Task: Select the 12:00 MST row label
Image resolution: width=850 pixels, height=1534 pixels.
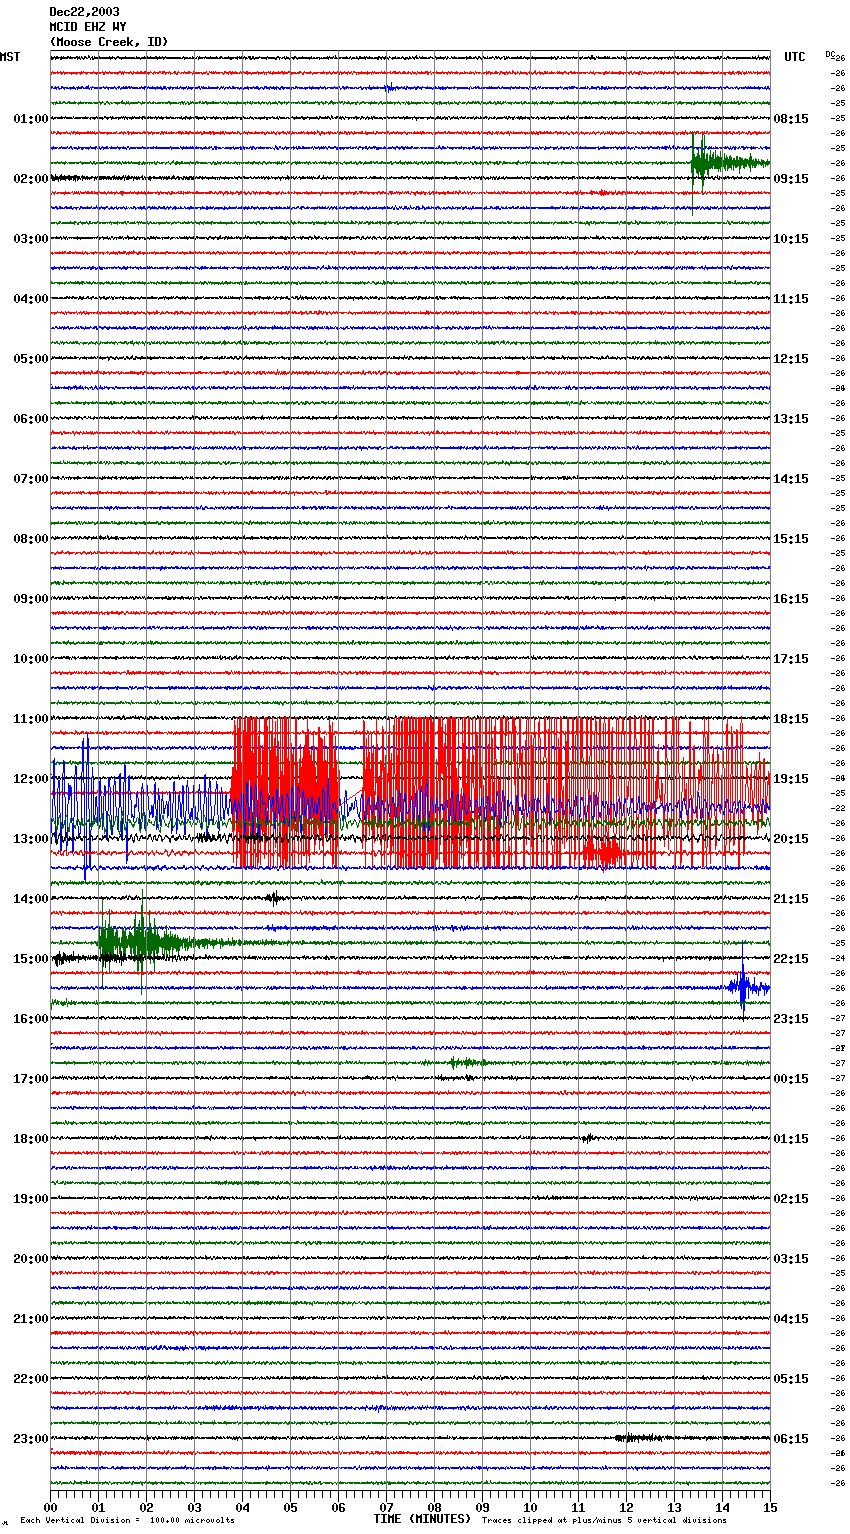Action: pos(31,779)
